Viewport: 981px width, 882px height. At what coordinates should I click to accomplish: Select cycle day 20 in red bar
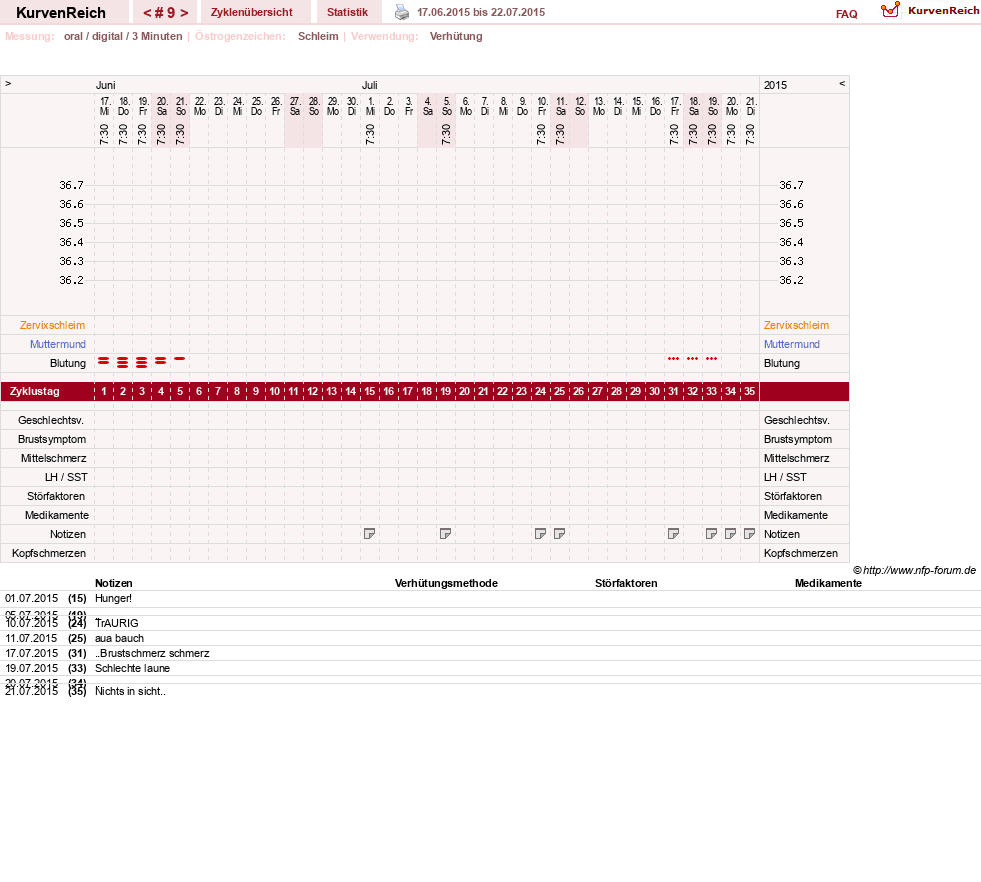click(x=464, y=392)
